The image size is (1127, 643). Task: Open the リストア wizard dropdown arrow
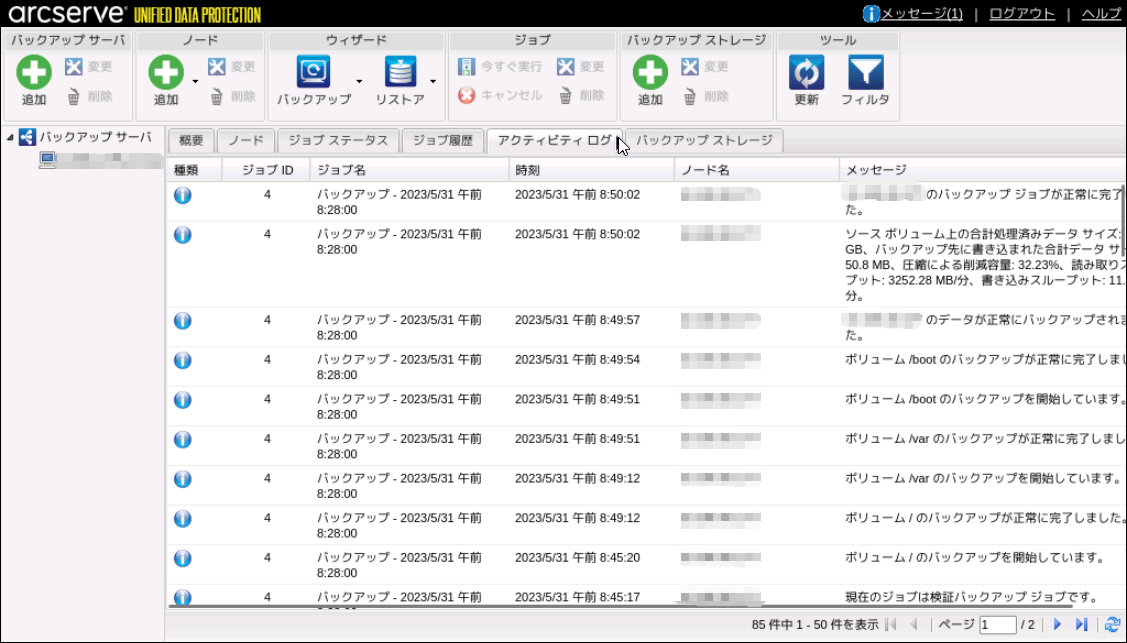point(433,81)
